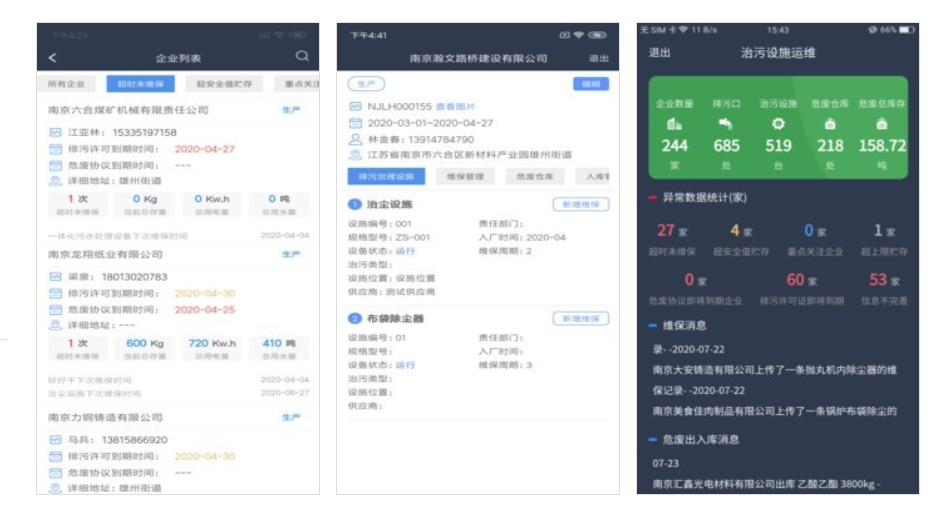
Task: Tap location icon next to 雄州街道 address of 南京六合煤矿机械
Action: pyautogui.click(x=55, y=181)
